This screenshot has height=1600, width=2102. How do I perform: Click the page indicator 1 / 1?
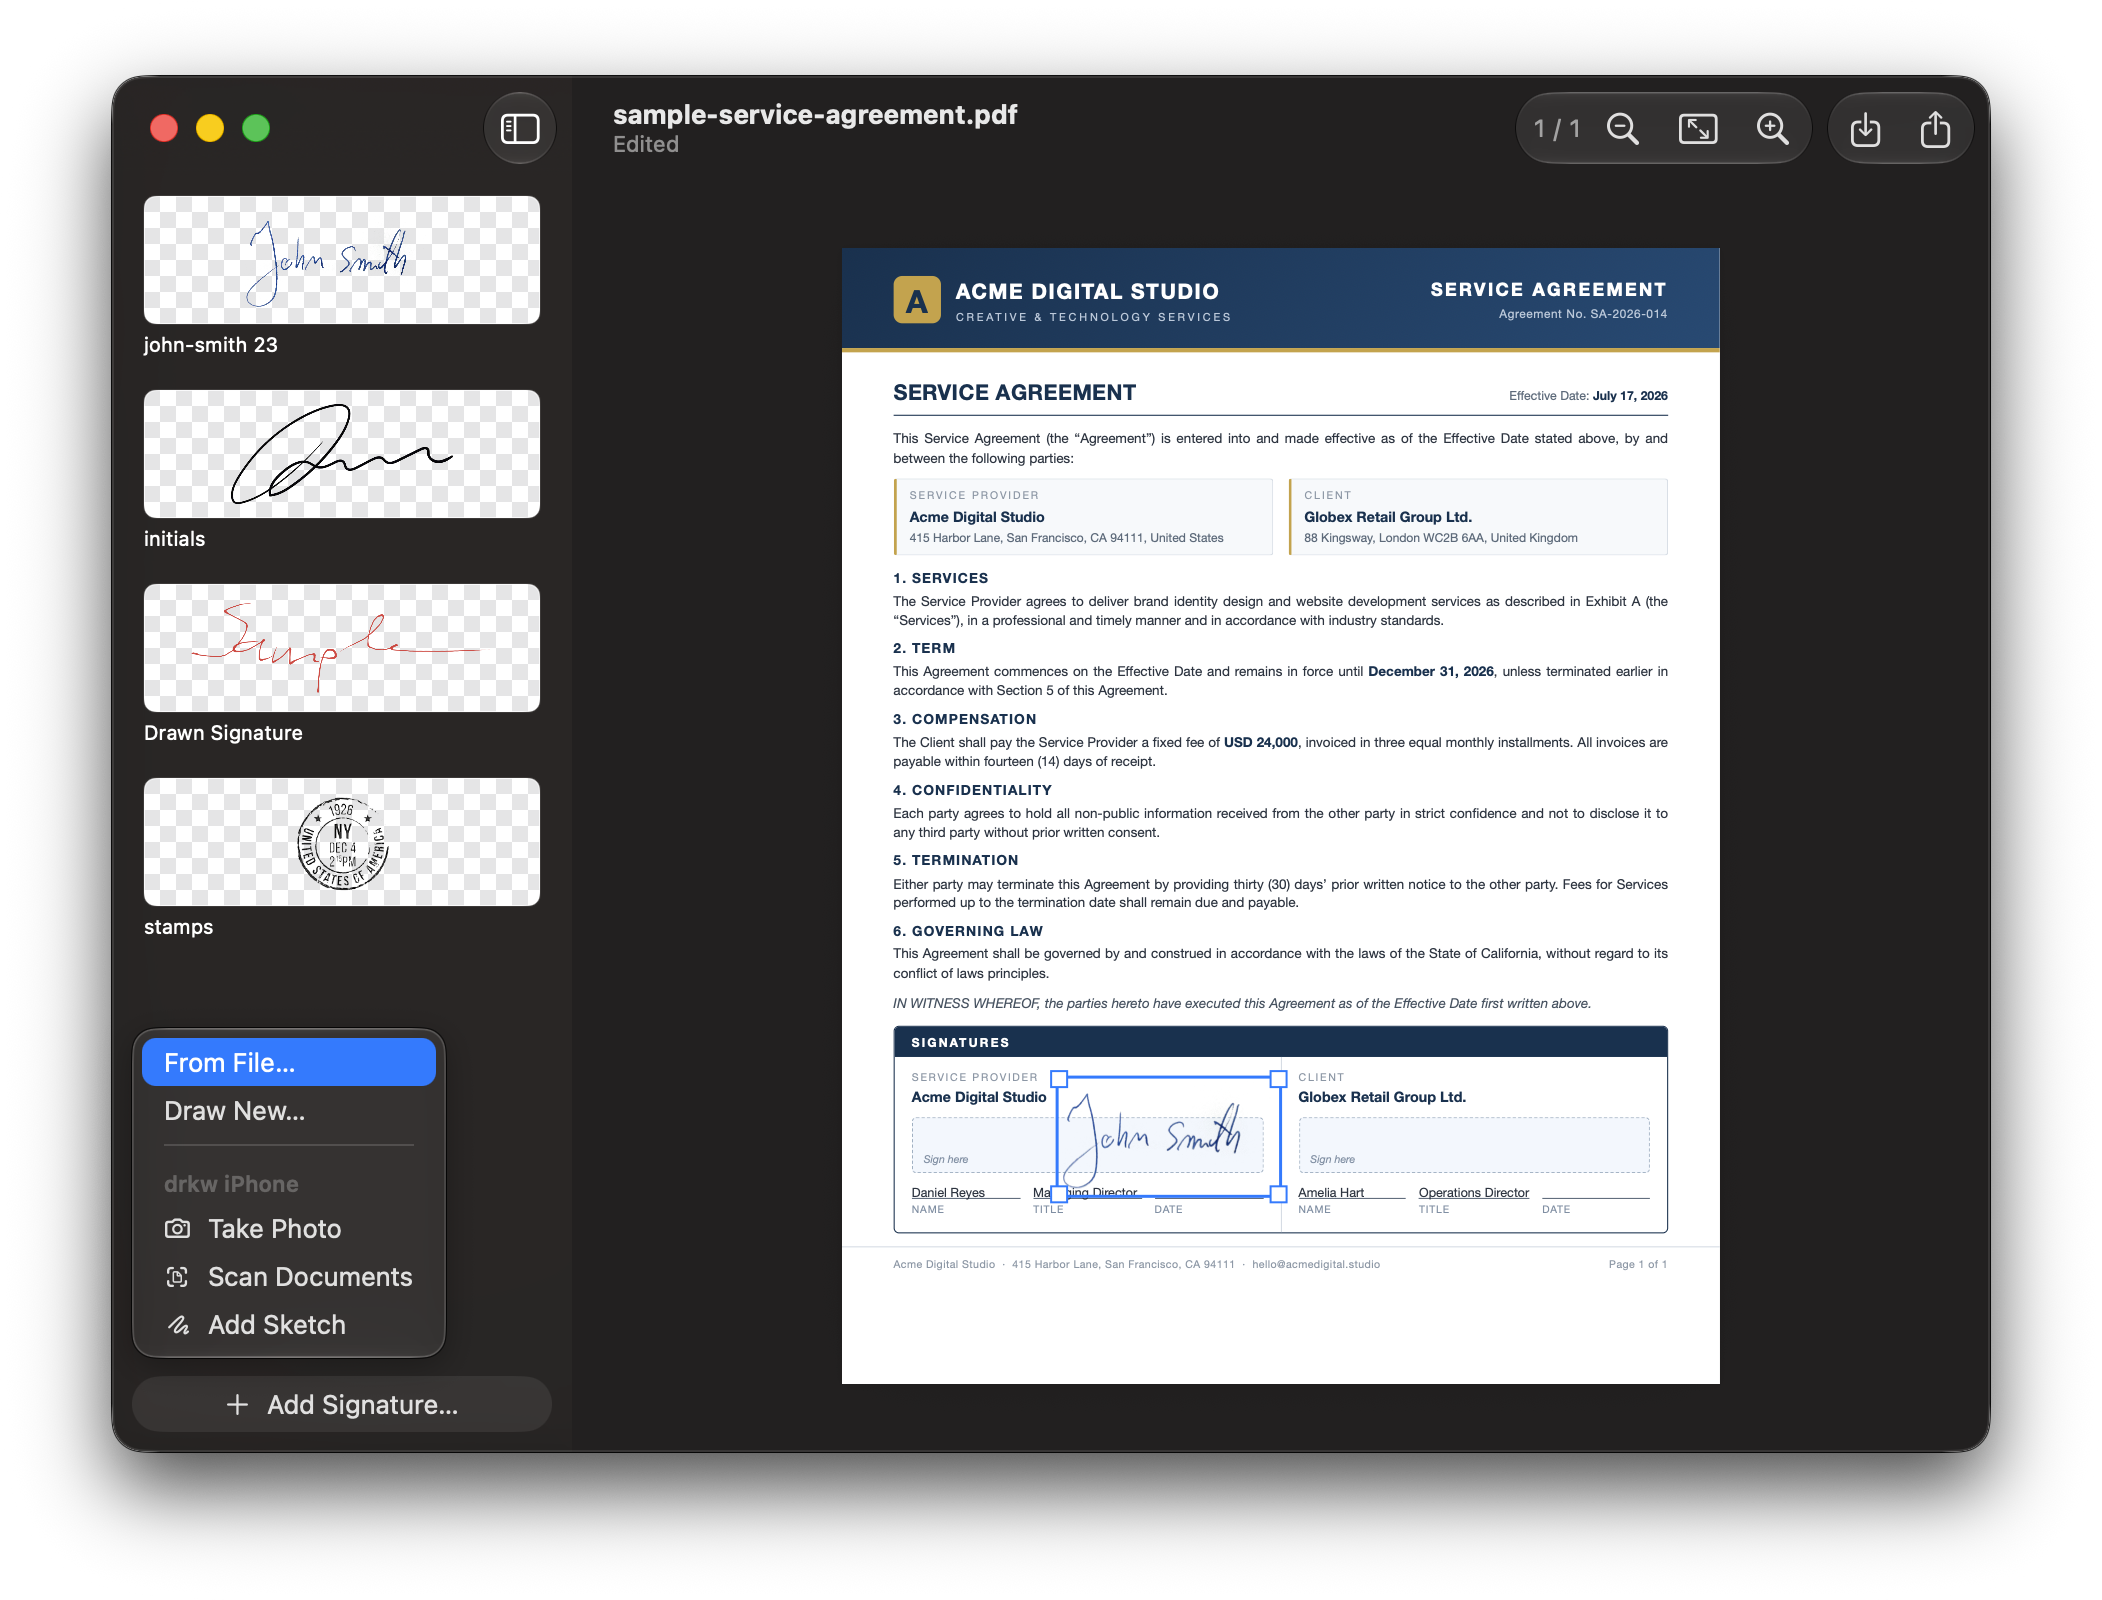click(x=1557, y=129)
